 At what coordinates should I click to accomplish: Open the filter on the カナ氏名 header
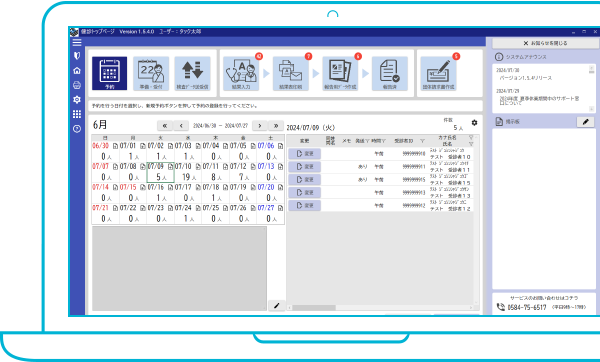tap(471, 137)
